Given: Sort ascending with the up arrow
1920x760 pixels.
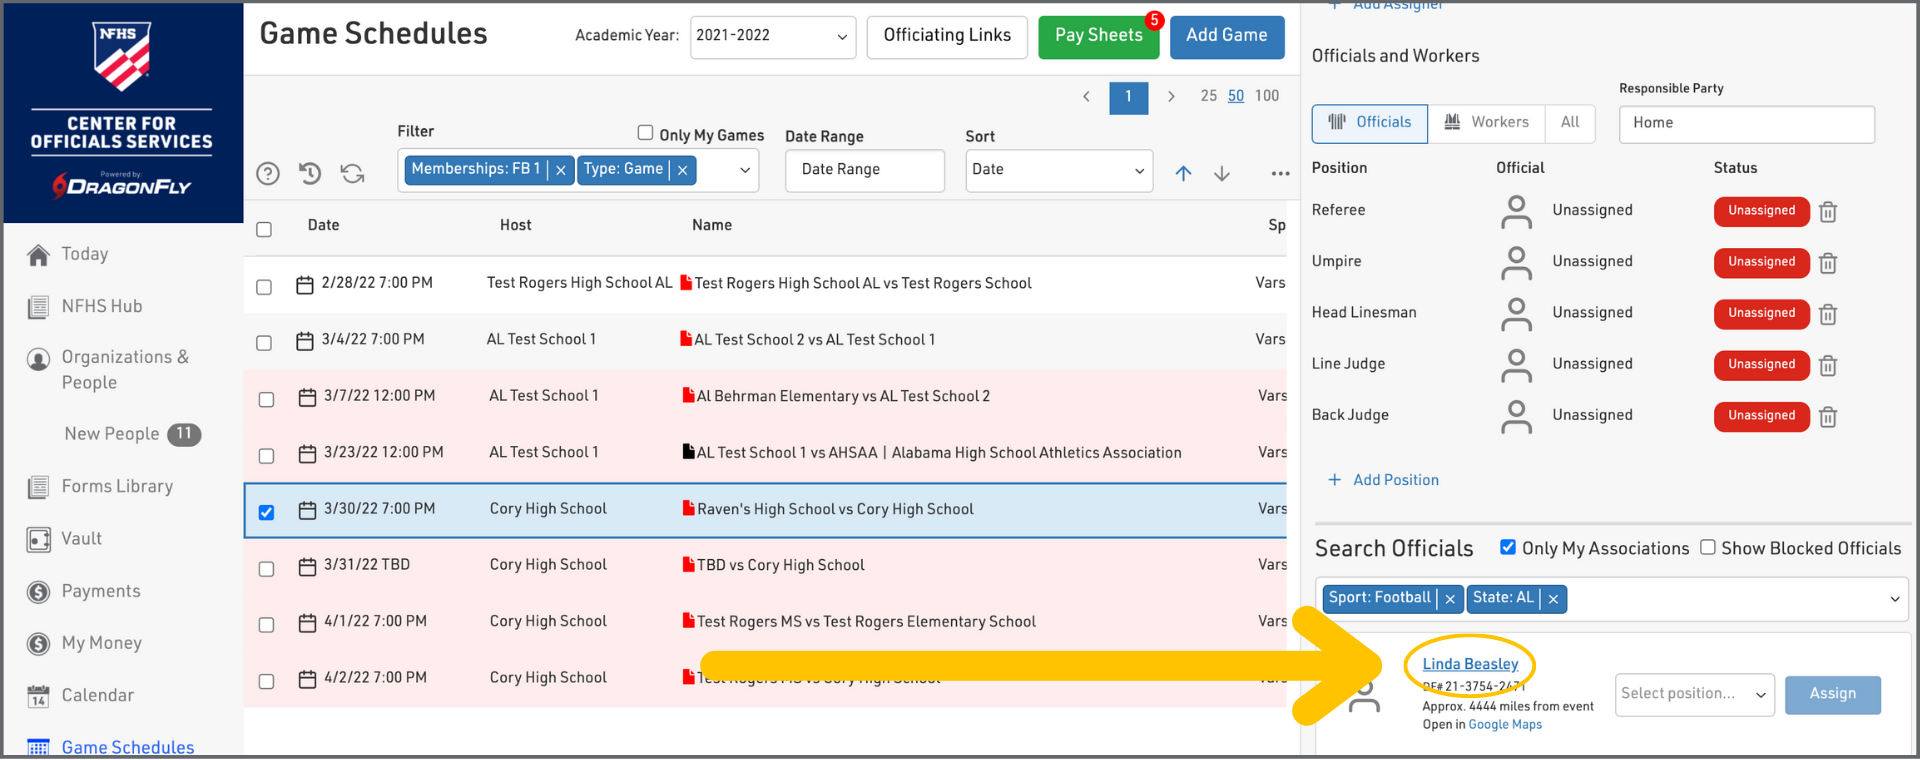Looking at the screenshot, I should [x=1183, y=173].
